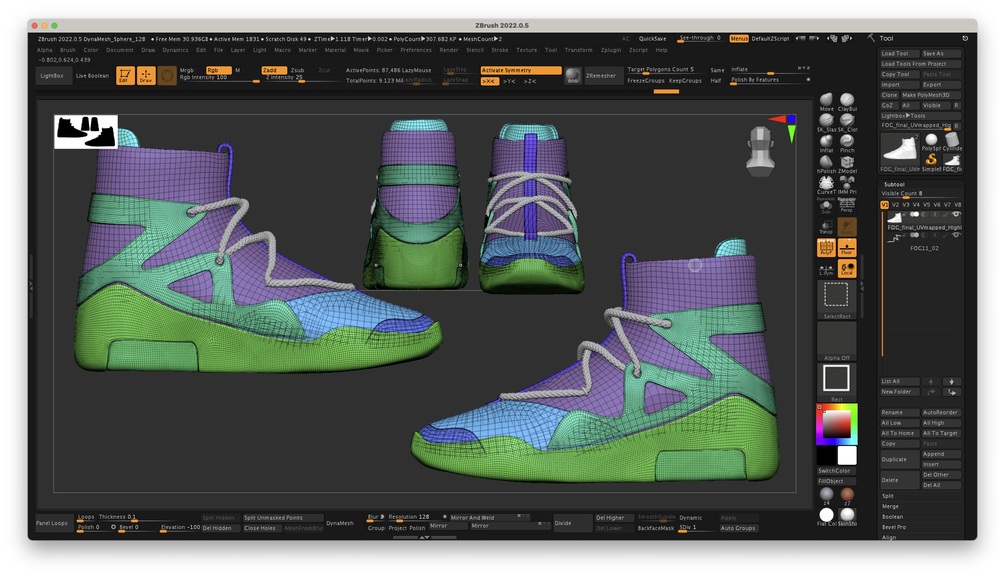The image size is (1005, 577).
Task: Select the Flat Color material
Action: click(826, 516)
